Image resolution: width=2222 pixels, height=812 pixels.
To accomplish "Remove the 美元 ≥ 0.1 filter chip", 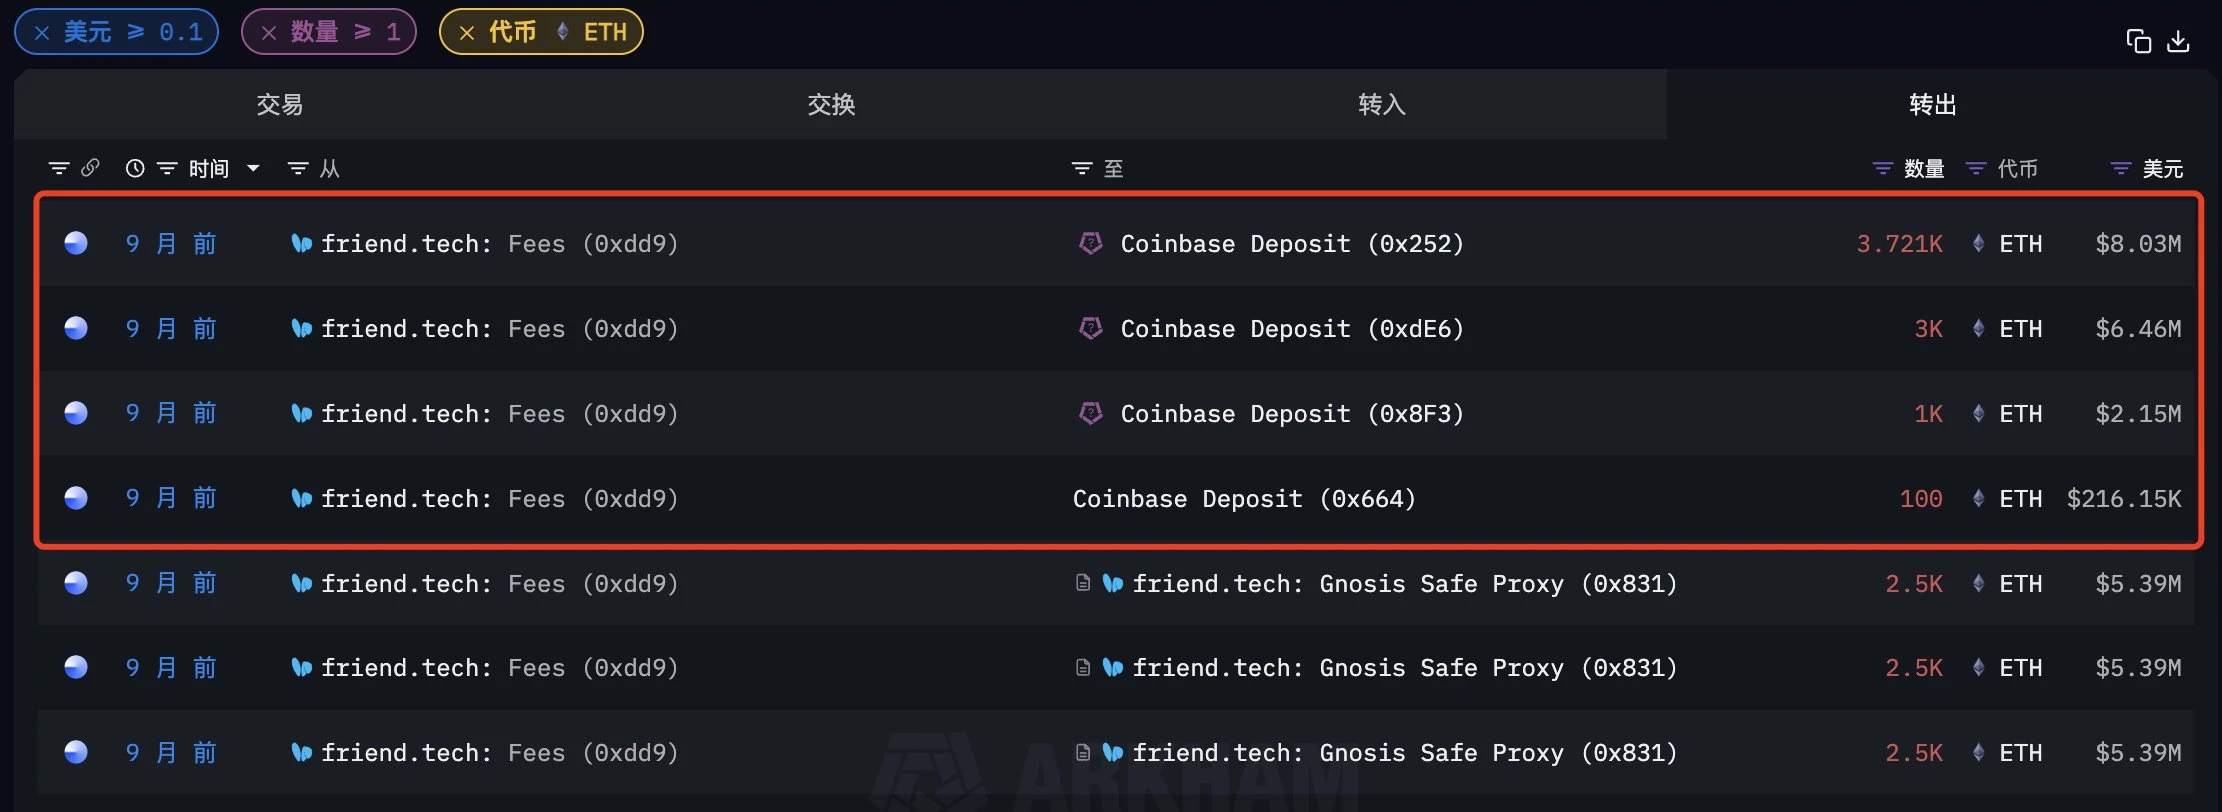I will tap(42, 33).
